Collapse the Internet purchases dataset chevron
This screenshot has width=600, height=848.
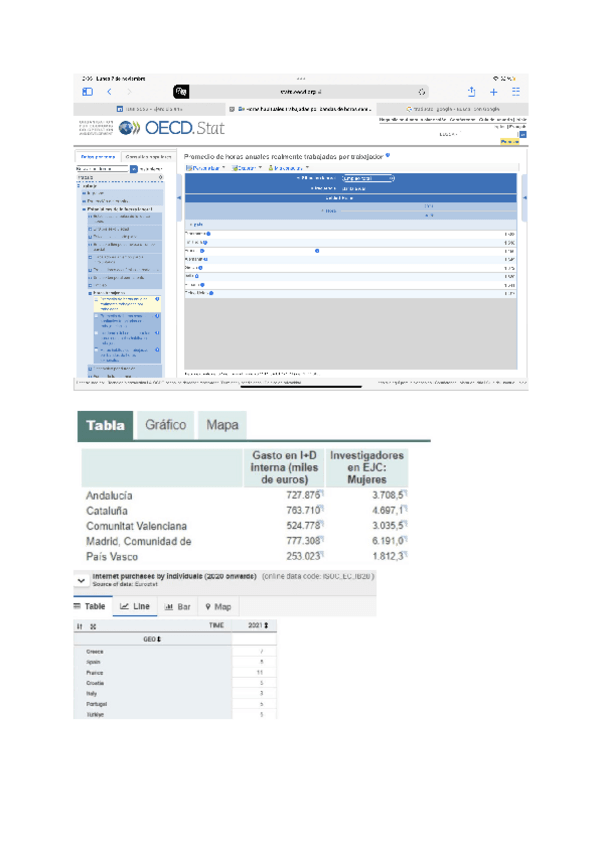pos(81,581)
